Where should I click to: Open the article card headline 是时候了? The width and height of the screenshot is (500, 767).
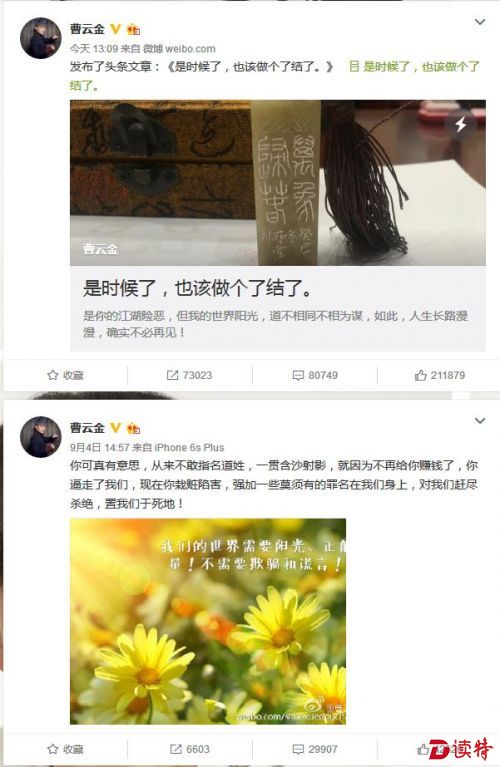(197, 289)
